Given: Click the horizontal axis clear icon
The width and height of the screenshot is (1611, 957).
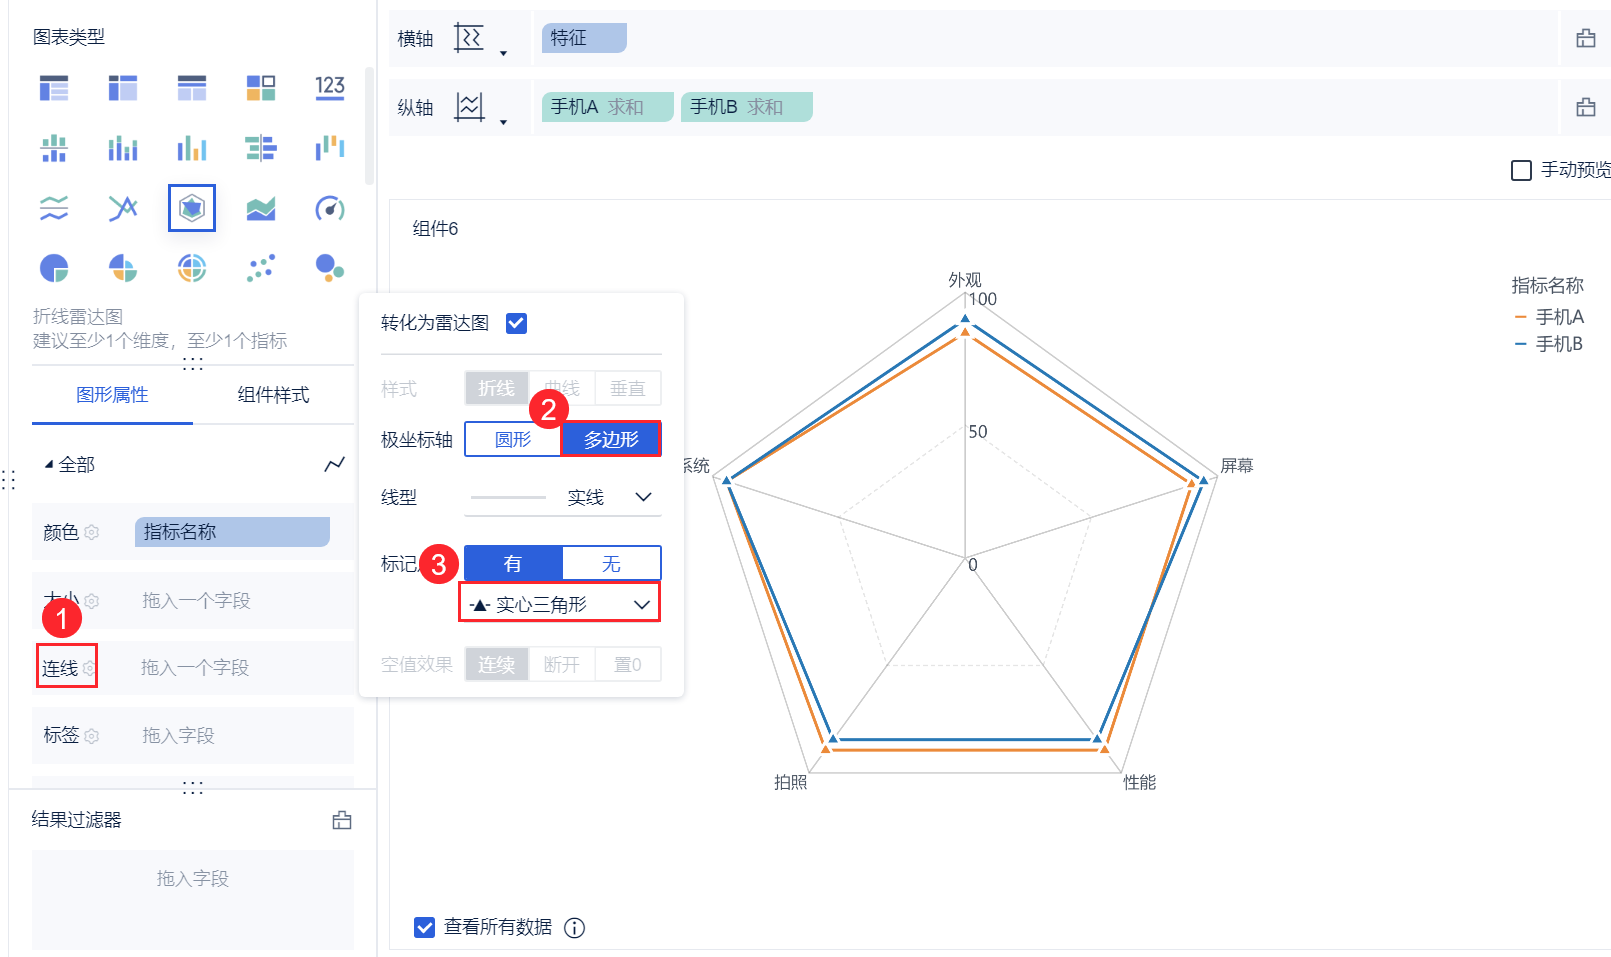Looking at the screenshot, I should pyautogui.click(x=1585, y=39).
